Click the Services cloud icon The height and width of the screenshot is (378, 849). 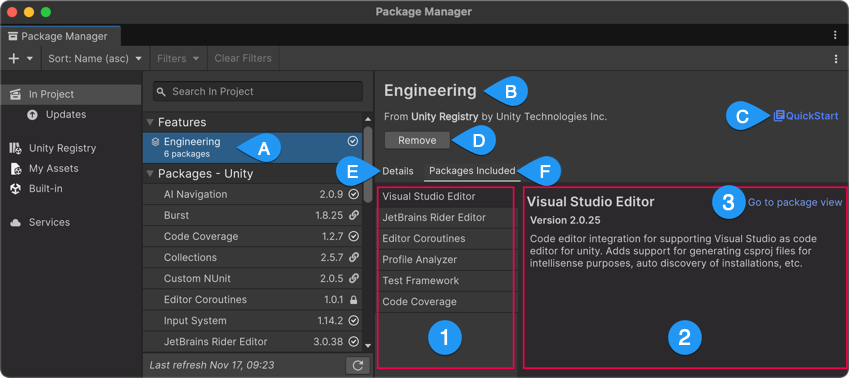[16, 222]
